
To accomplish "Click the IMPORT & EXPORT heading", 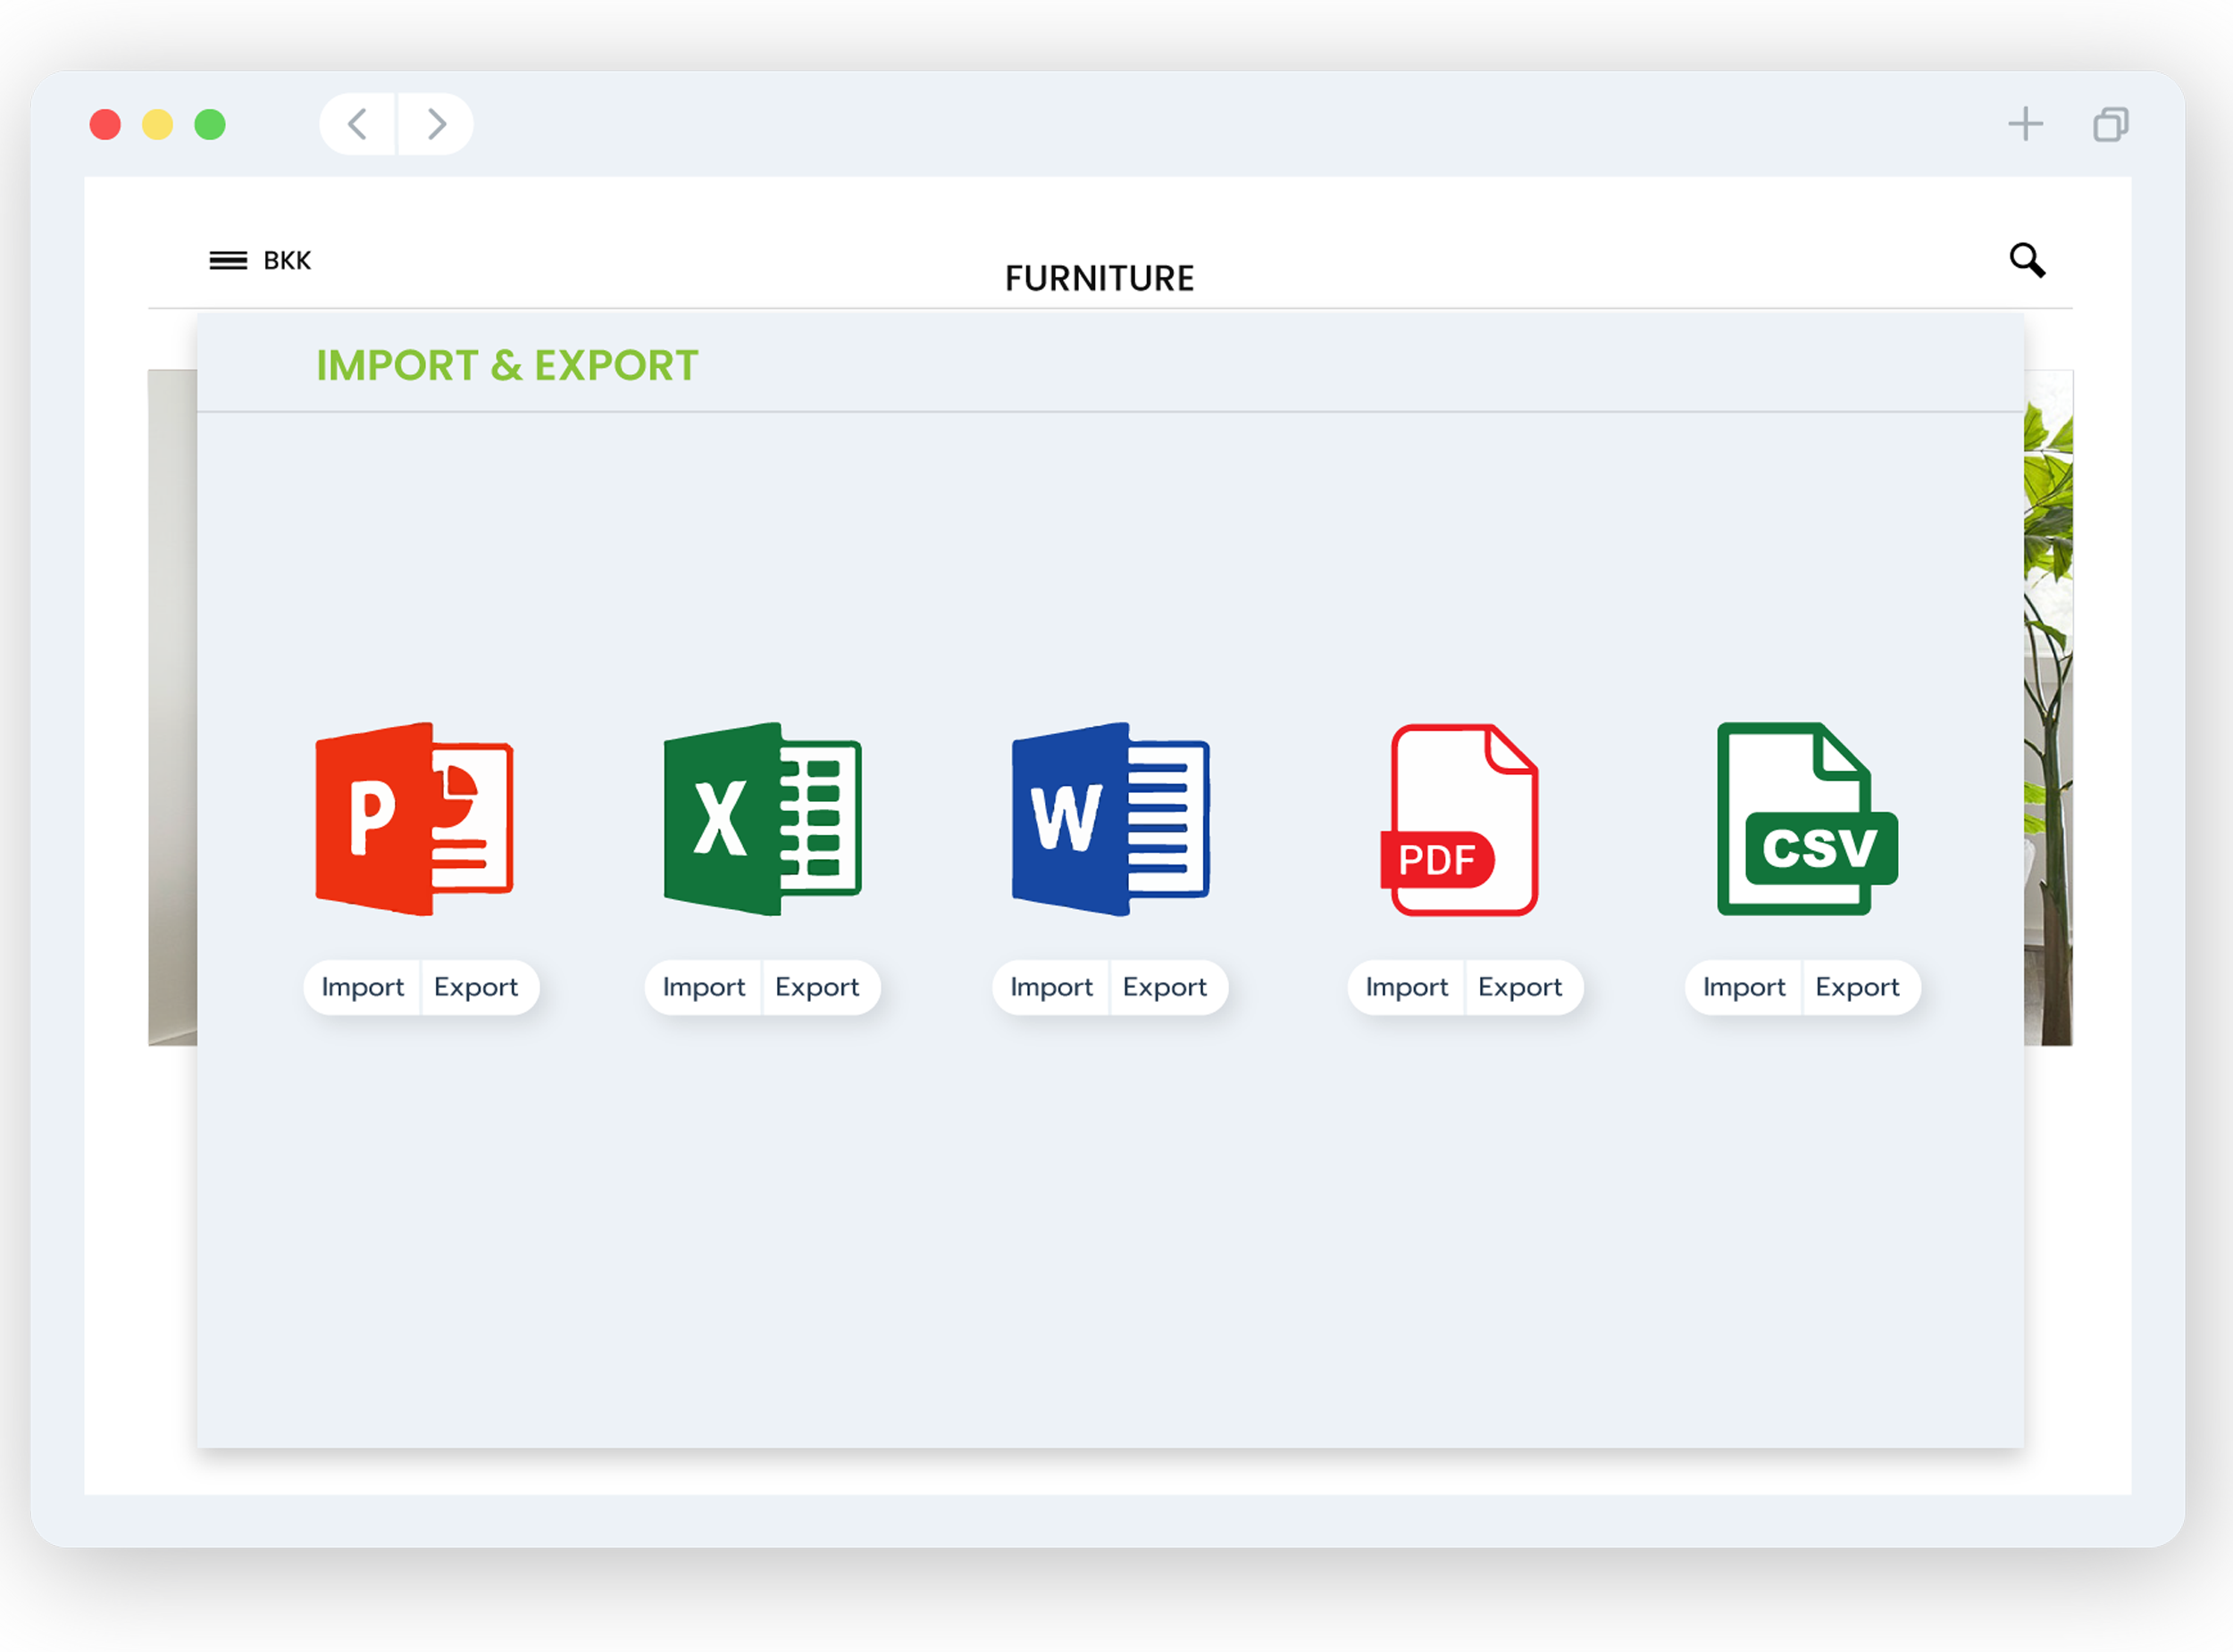I will pos(507,365).
